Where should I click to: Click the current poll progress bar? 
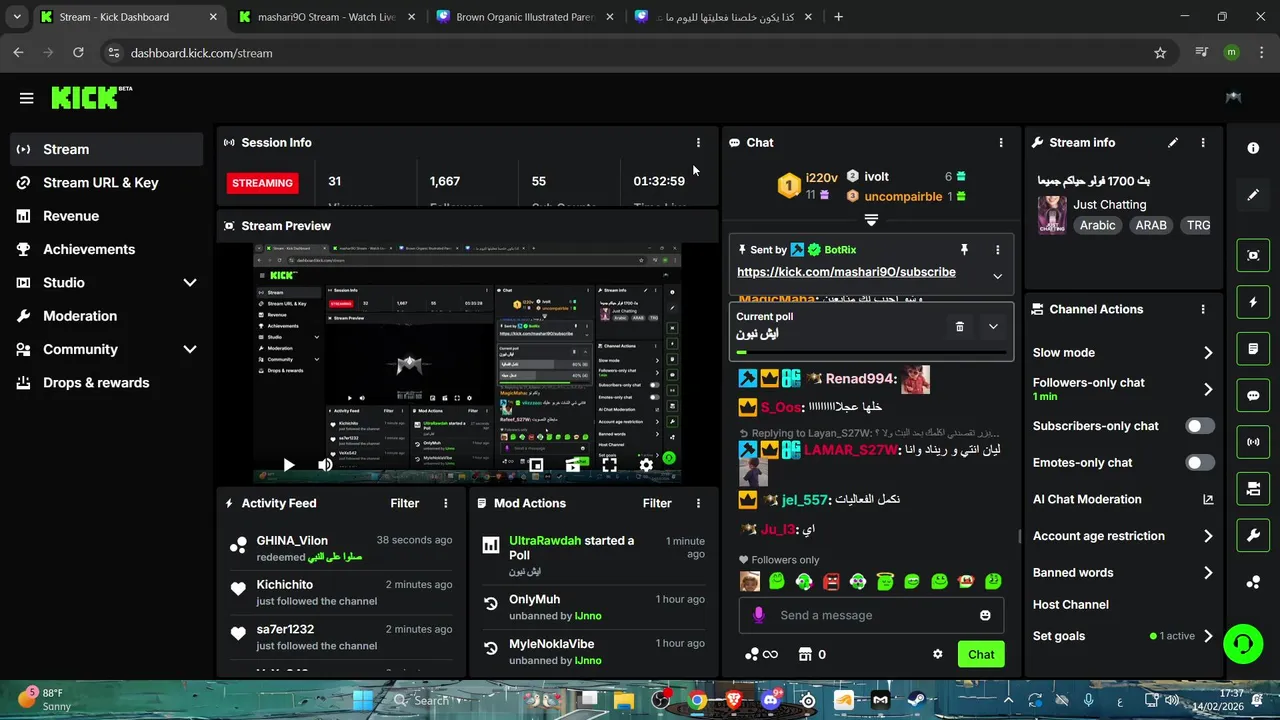click(871, 352)
